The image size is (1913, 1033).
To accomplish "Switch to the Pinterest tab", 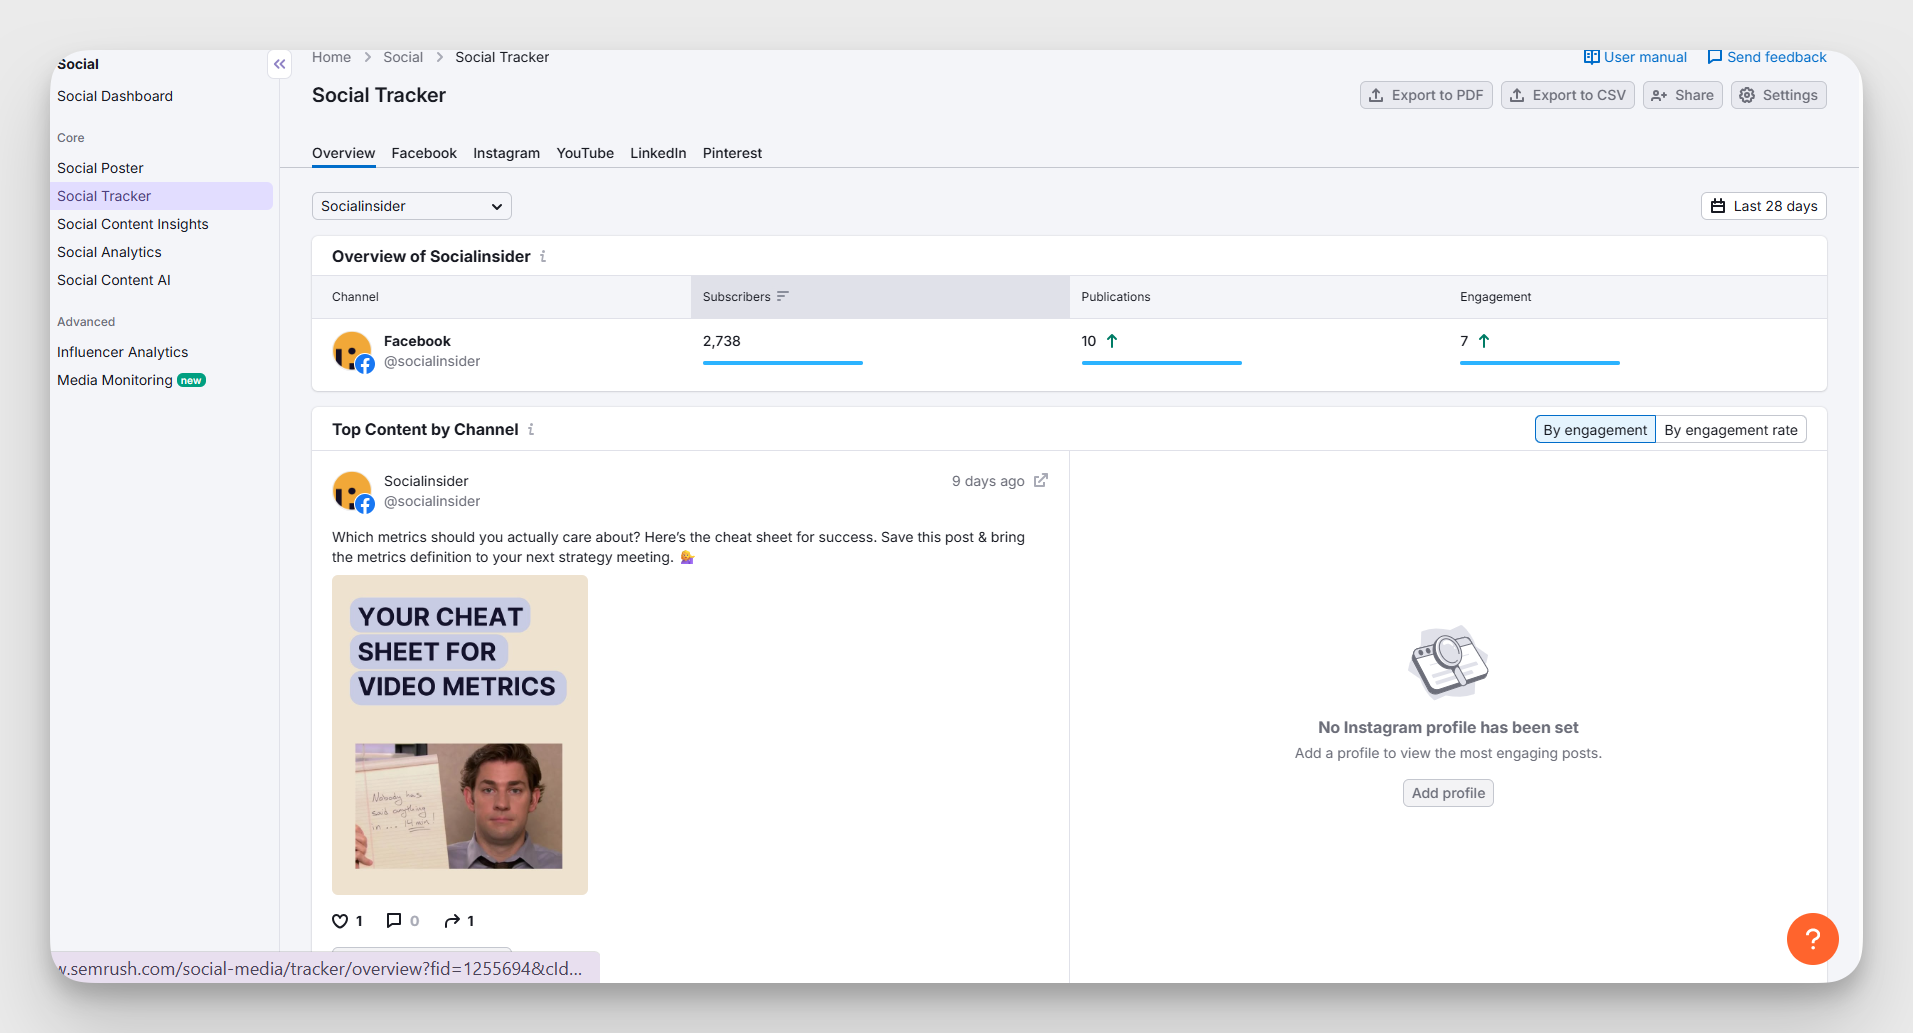I will click(x=732, y=153).
